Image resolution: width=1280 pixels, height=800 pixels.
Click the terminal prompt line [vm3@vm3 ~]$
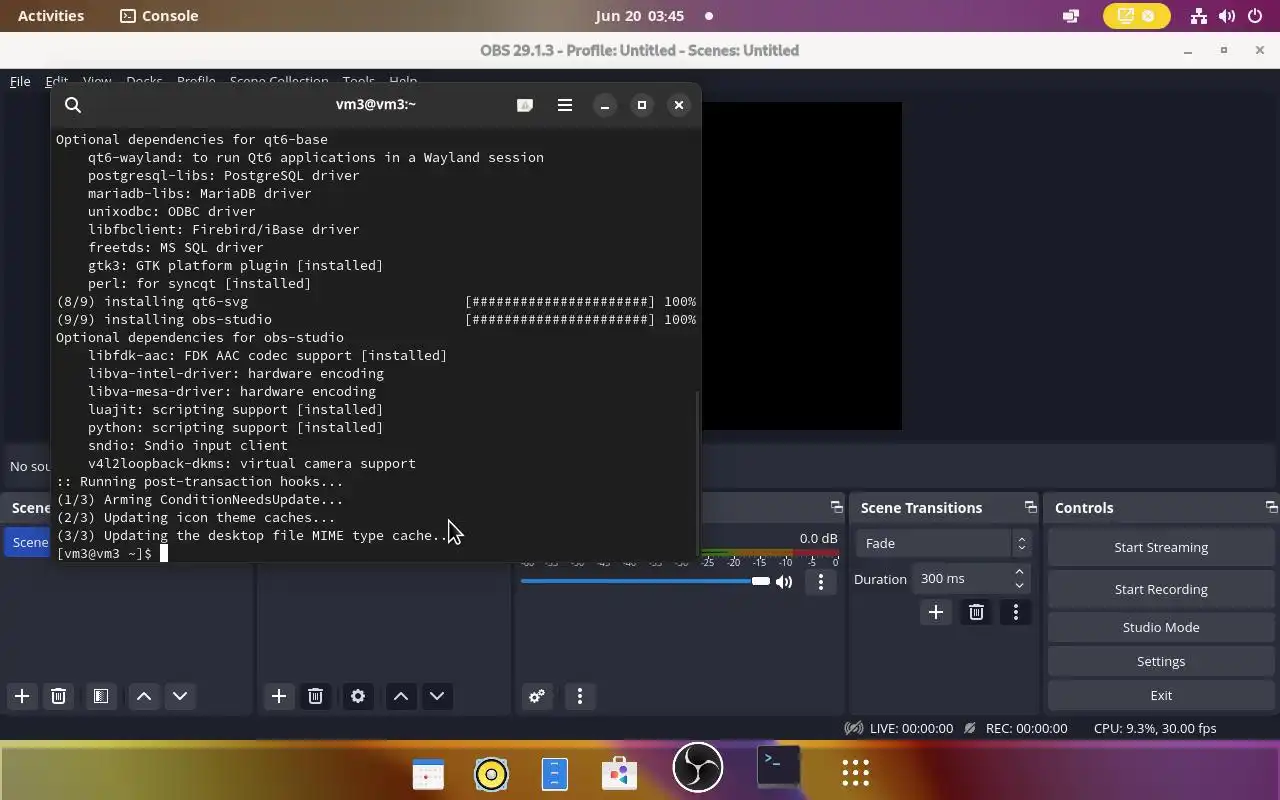[x=104, y=553]
